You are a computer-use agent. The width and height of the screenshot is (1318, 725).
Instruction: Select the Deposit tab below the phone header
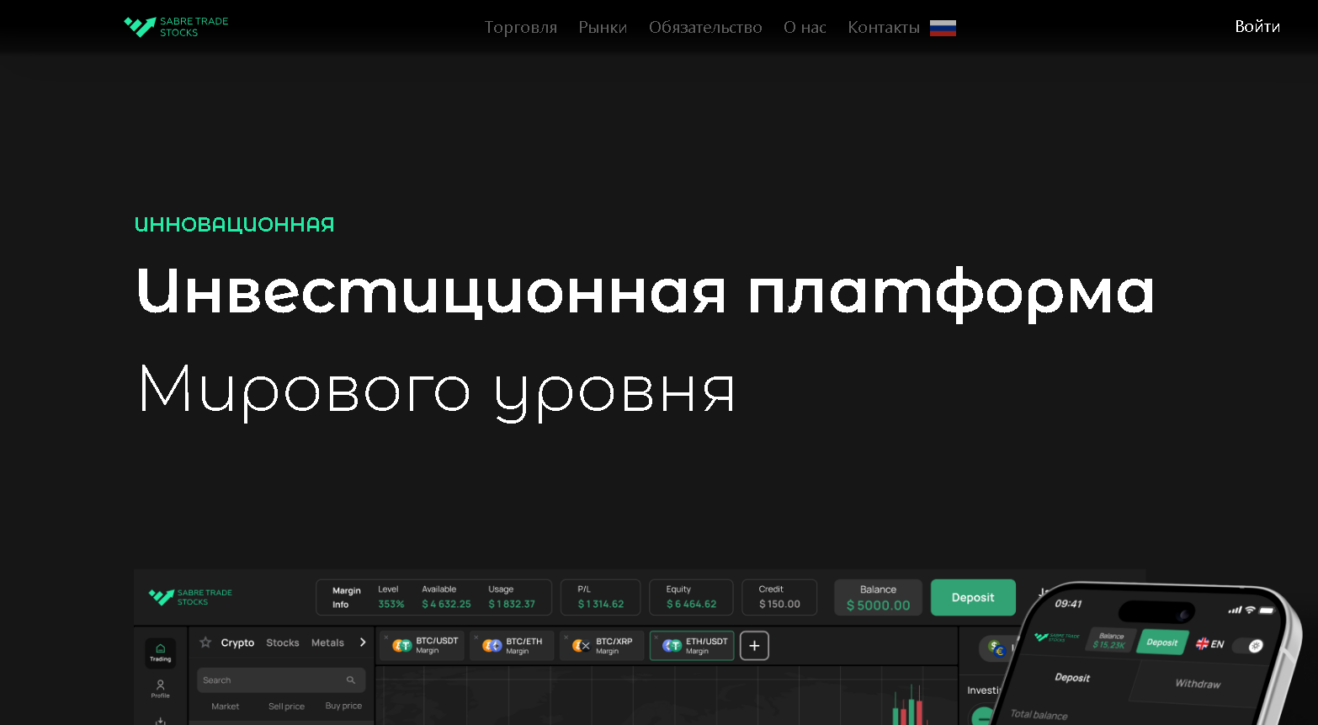[x=1072, y=677]
